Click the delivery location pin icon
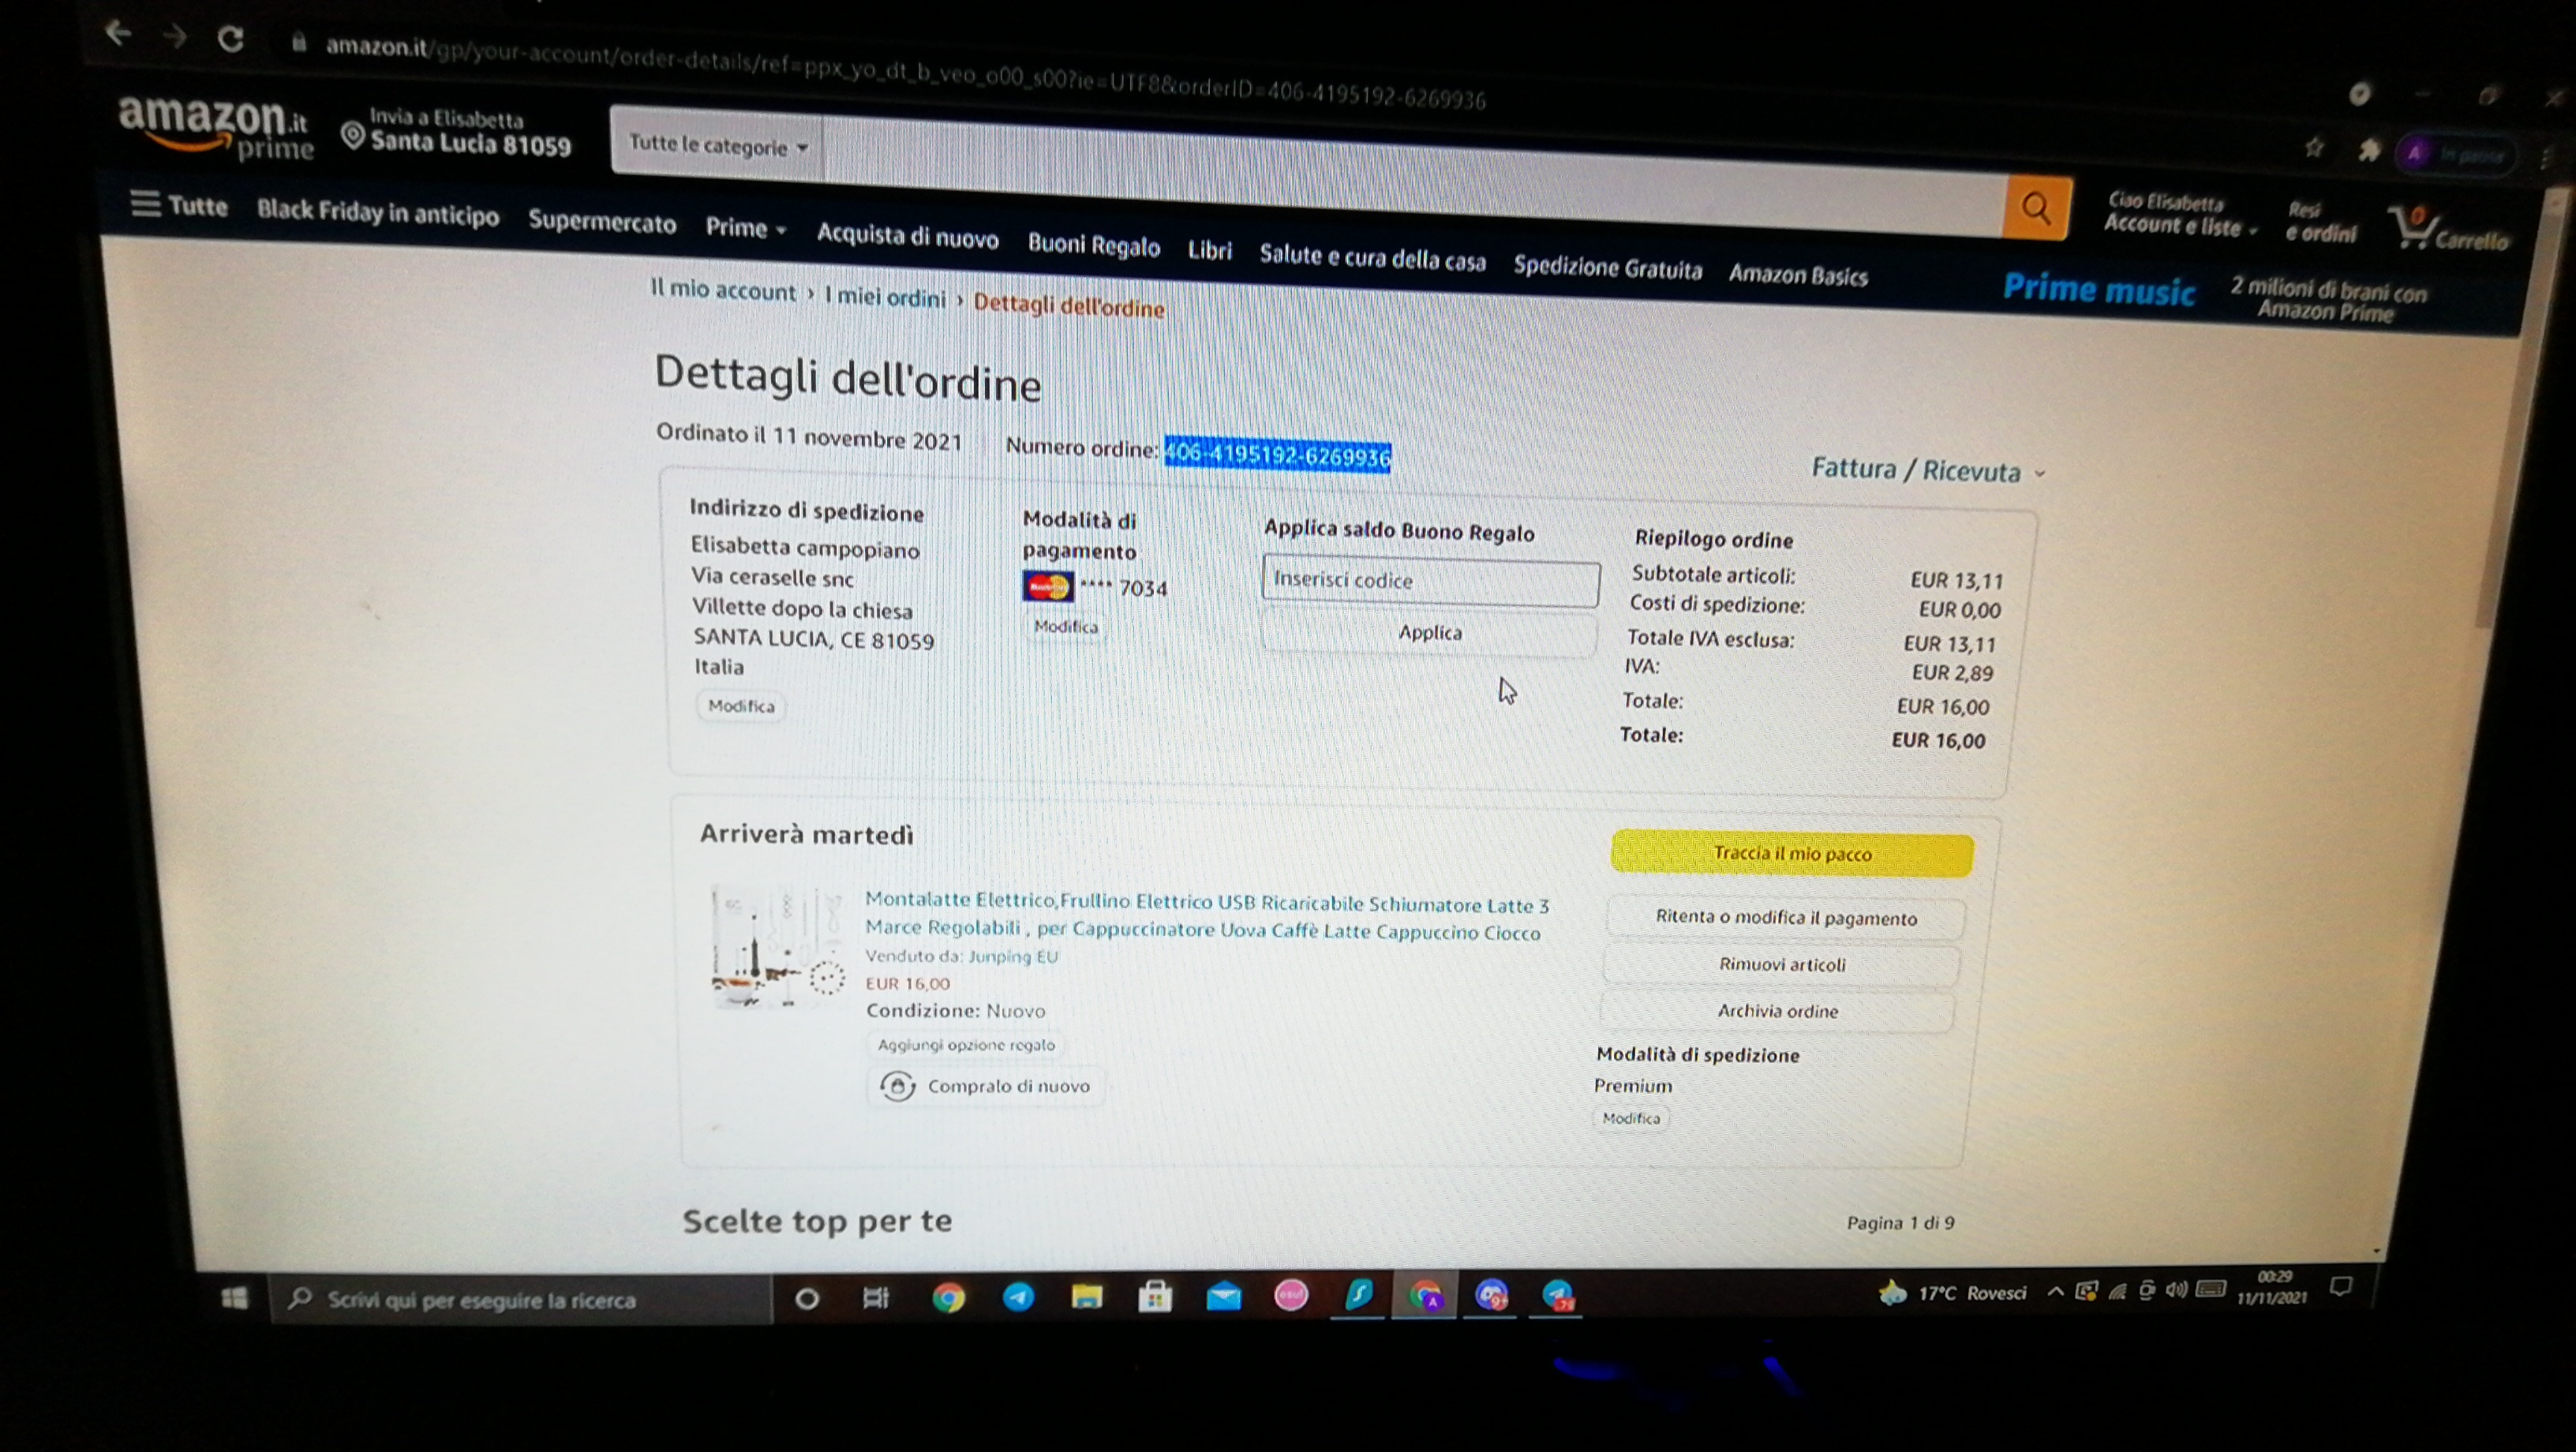Screen dimensions: 2576x1452 pos(352,134)
